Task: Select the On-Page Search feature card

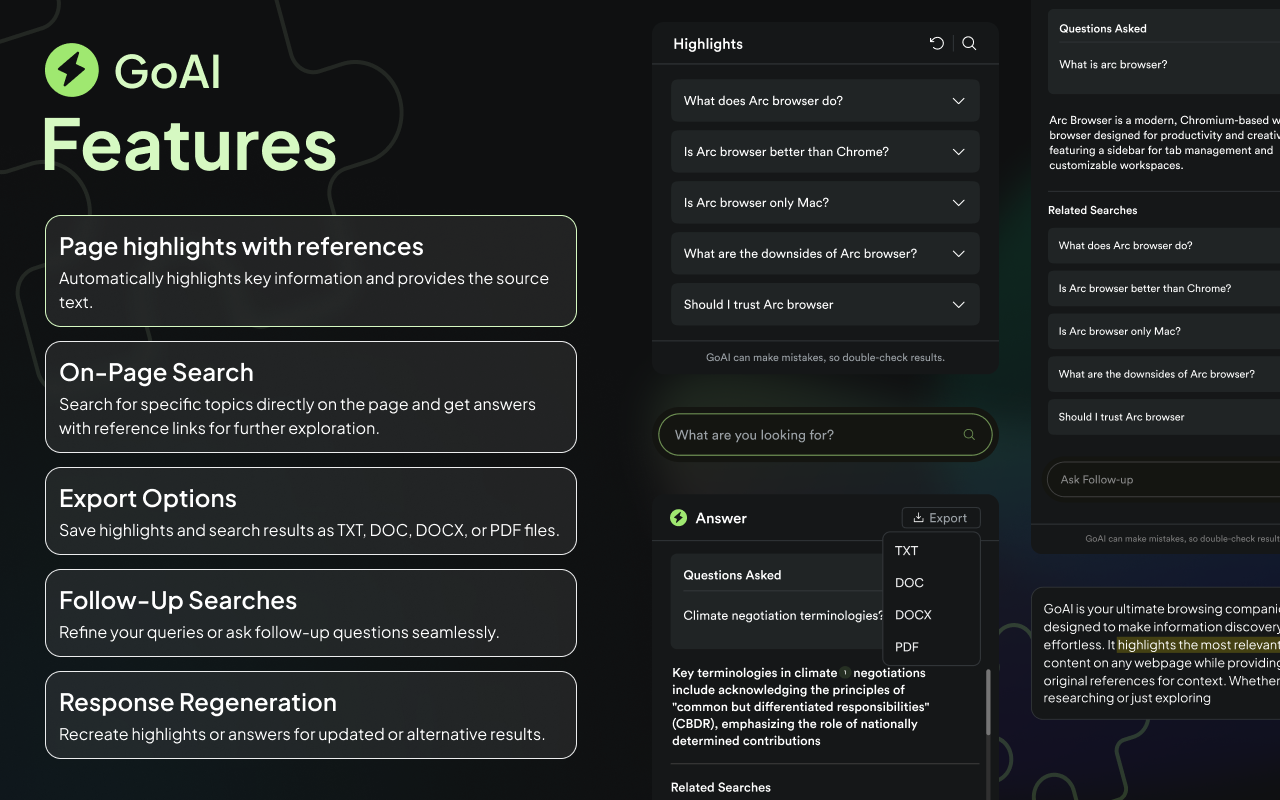Action: pos(311,397)
